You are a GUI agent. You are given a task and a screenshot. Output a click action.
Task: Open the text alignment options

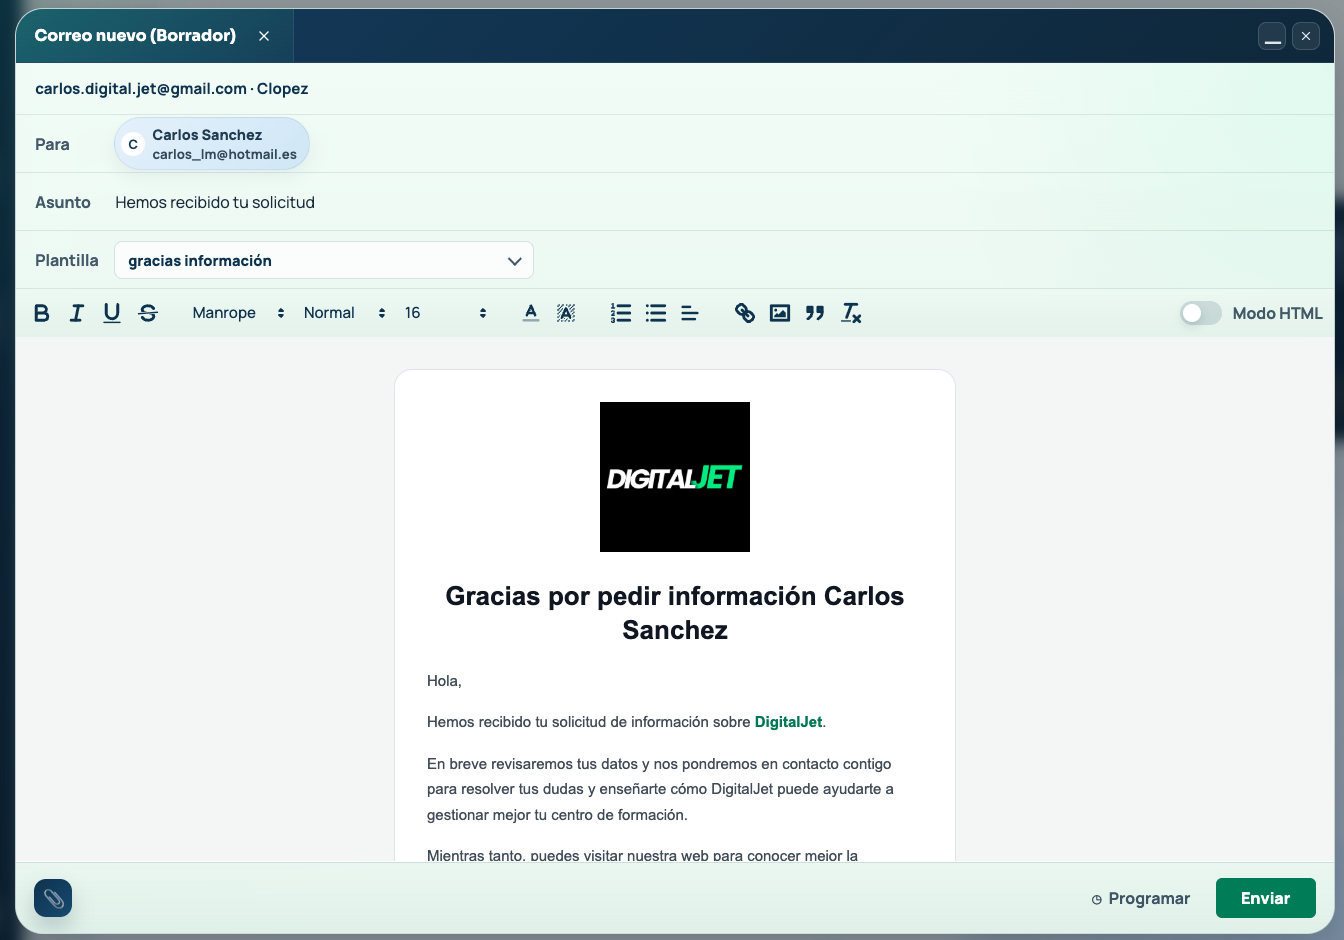pyautogui.click(x=690, y=313)
